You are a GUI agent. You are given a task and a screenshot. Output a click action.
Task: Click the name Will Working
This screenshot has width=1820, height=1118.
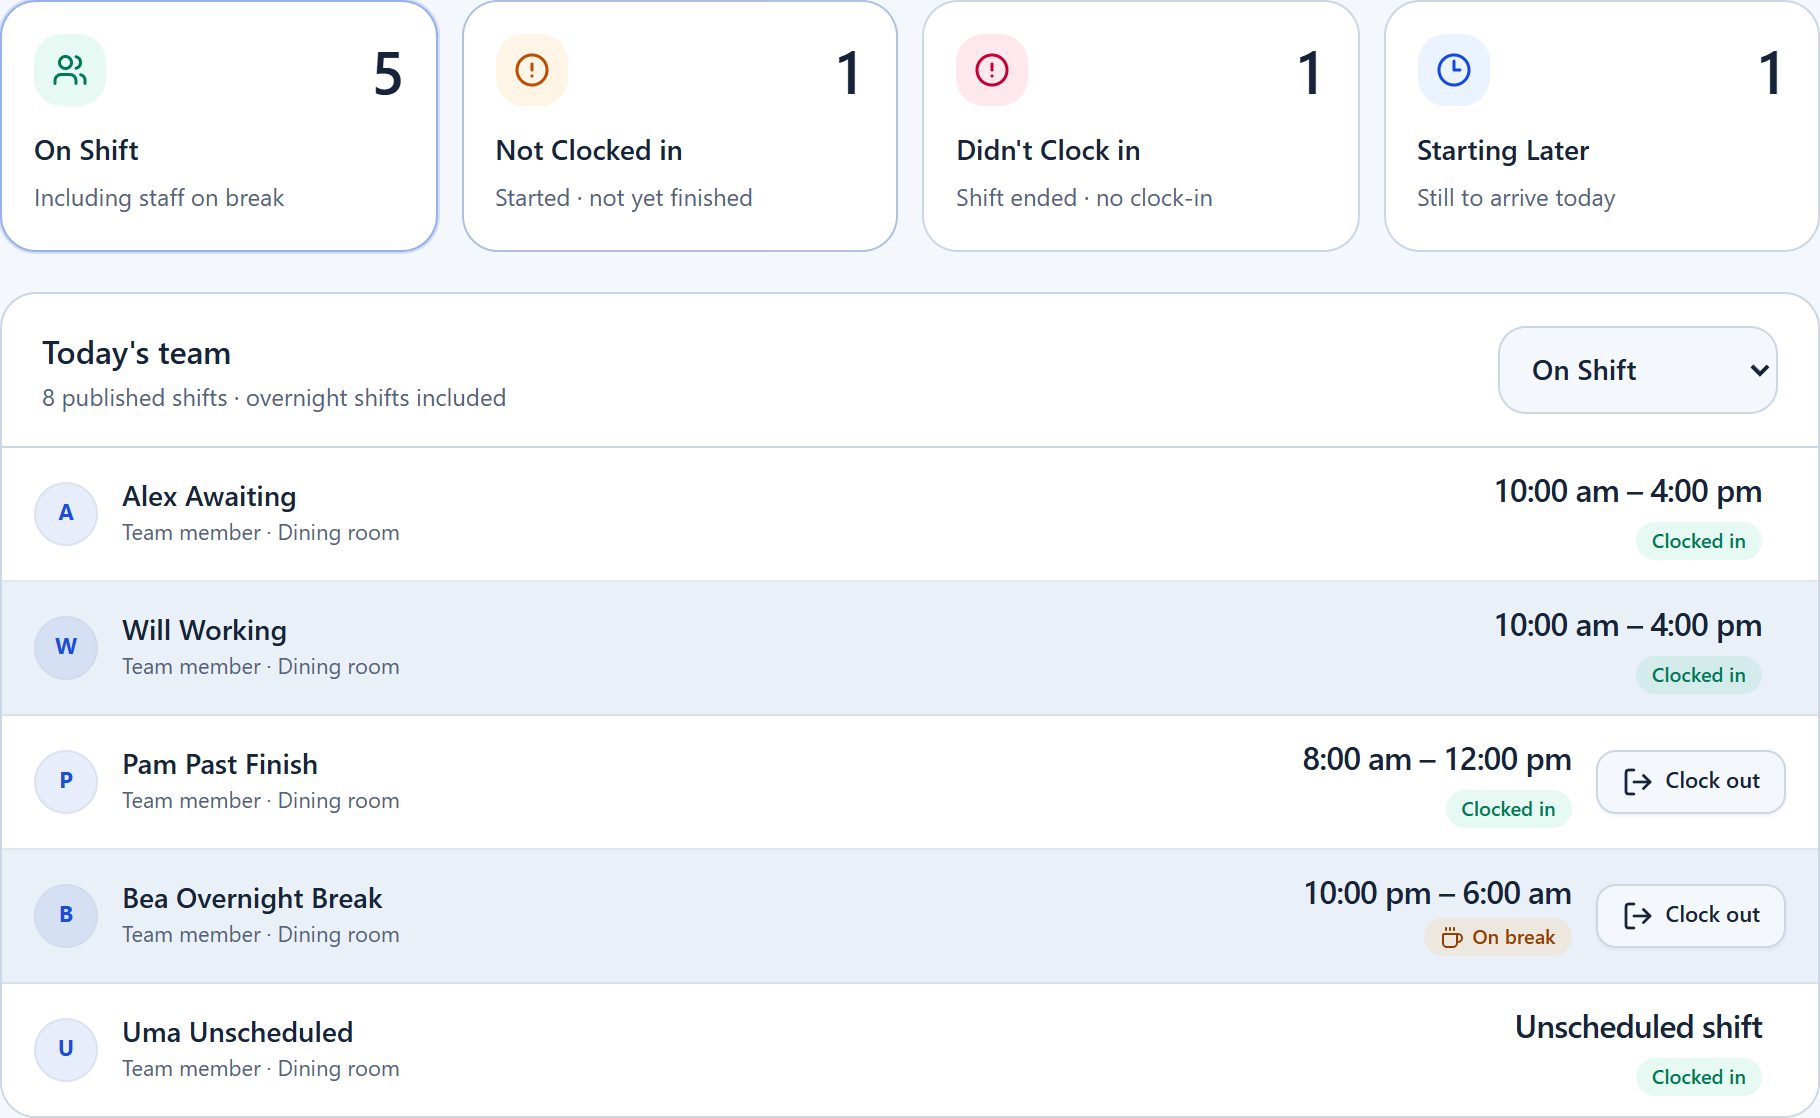click(205, 631)
